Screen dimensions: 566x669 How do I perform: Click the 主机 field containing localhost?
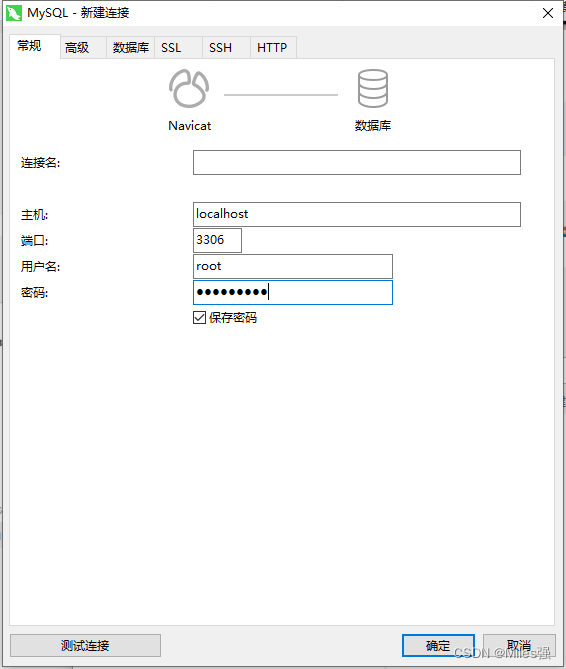tap(357, 214)
